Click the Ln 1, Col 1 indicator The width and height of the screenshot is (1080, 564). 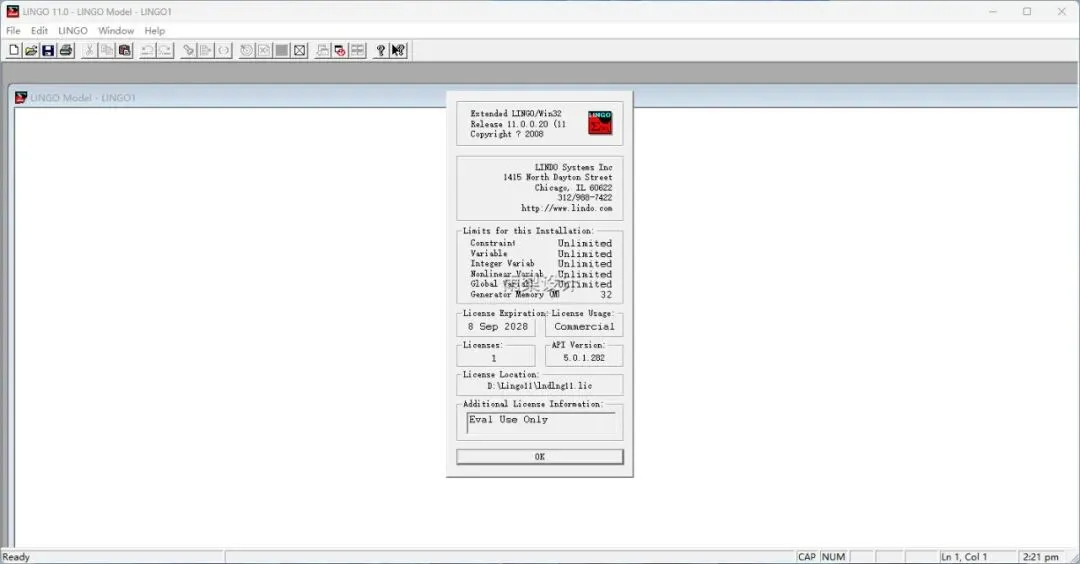click(x=964, y=557)
